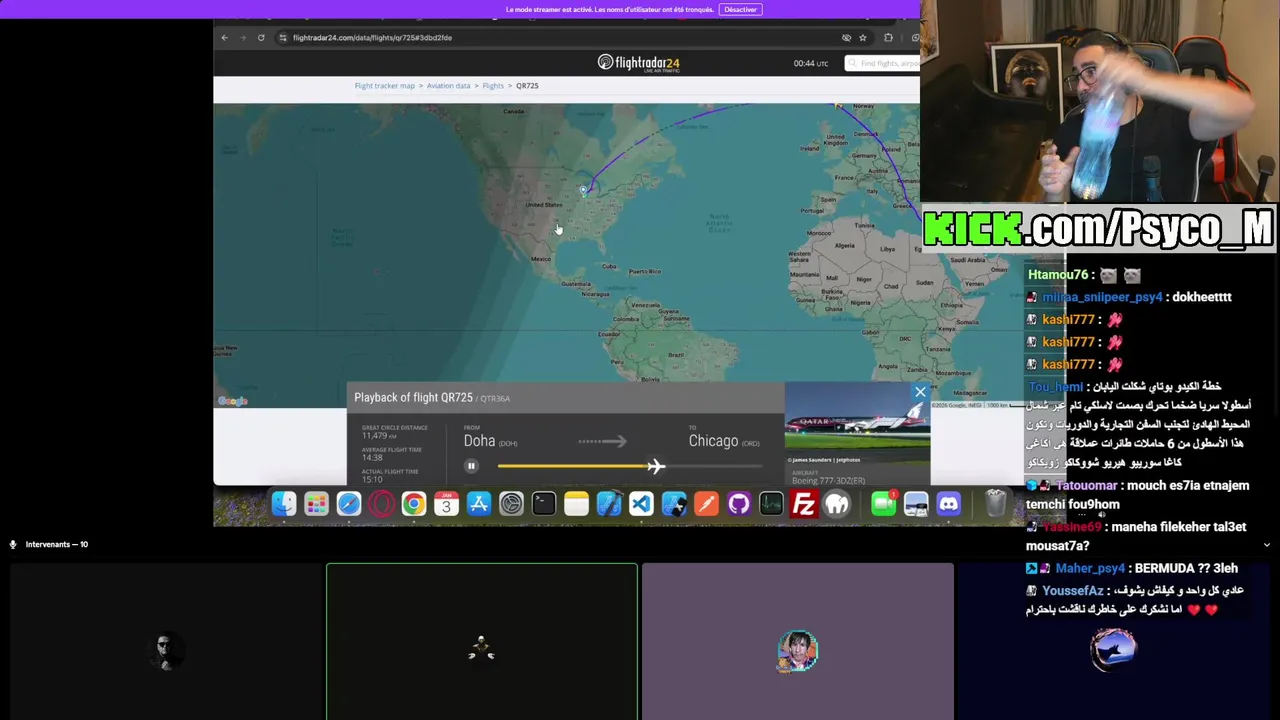The image size is (1280, 720).
Task: Launch Opera browser from the dock
Action: (x=381, y=504)
